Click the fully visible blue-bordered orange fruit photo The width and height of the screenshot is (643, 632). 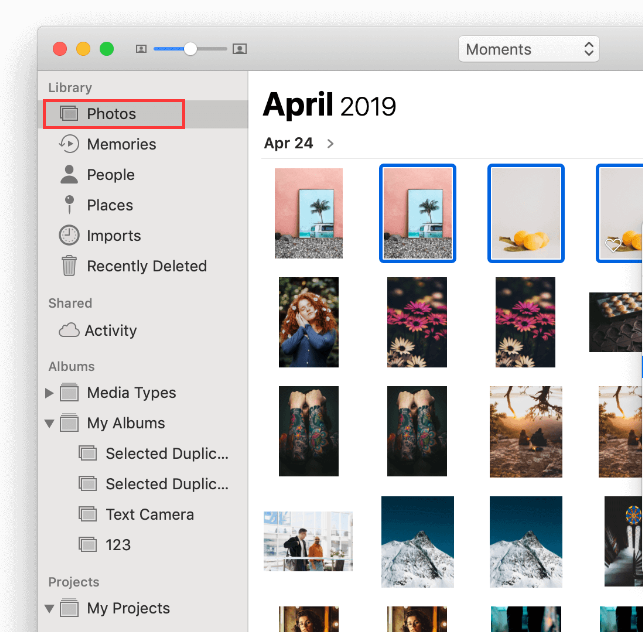click(x=526, y=213)
